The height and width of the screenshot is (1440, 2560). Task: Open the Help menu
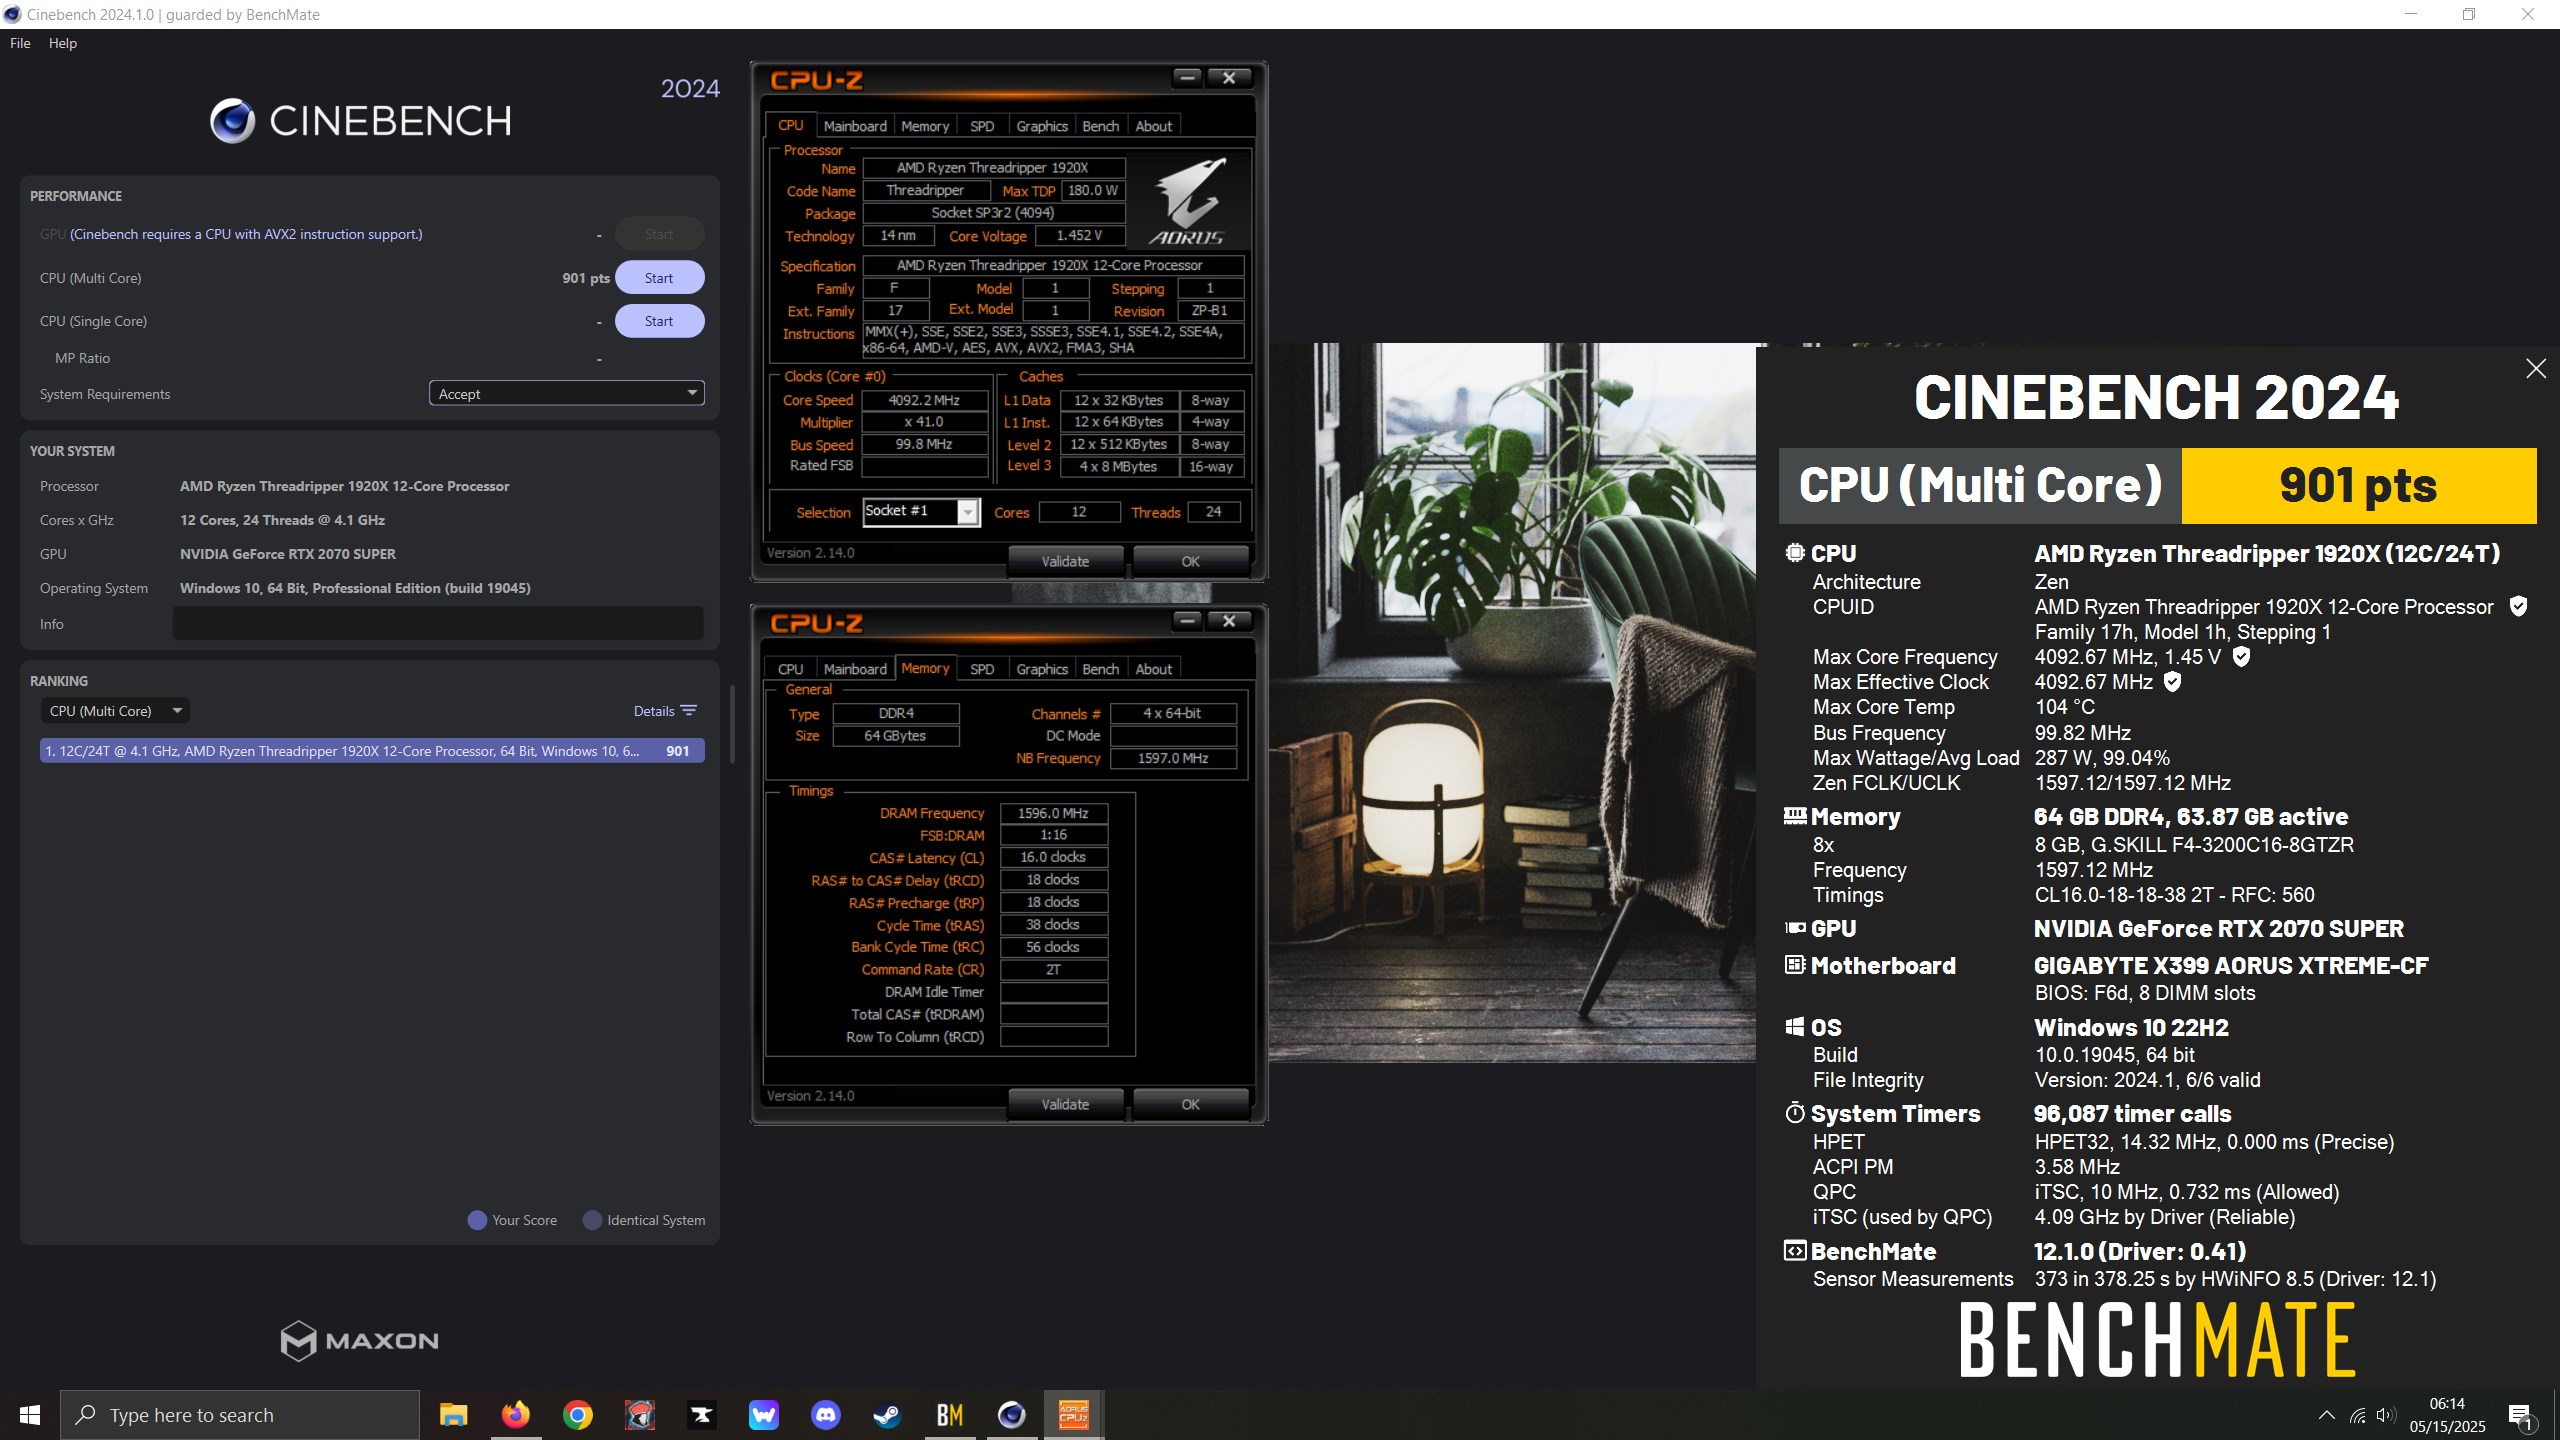pos(63,43)
